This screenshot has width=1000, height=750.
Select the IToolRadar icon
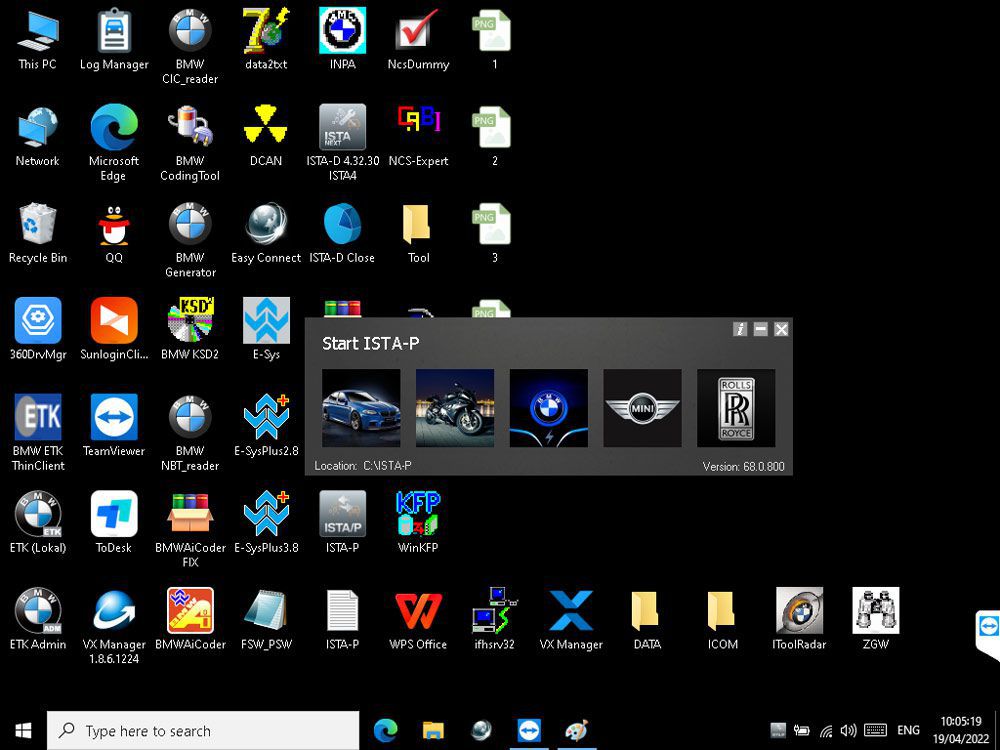[x=799, y=620]
